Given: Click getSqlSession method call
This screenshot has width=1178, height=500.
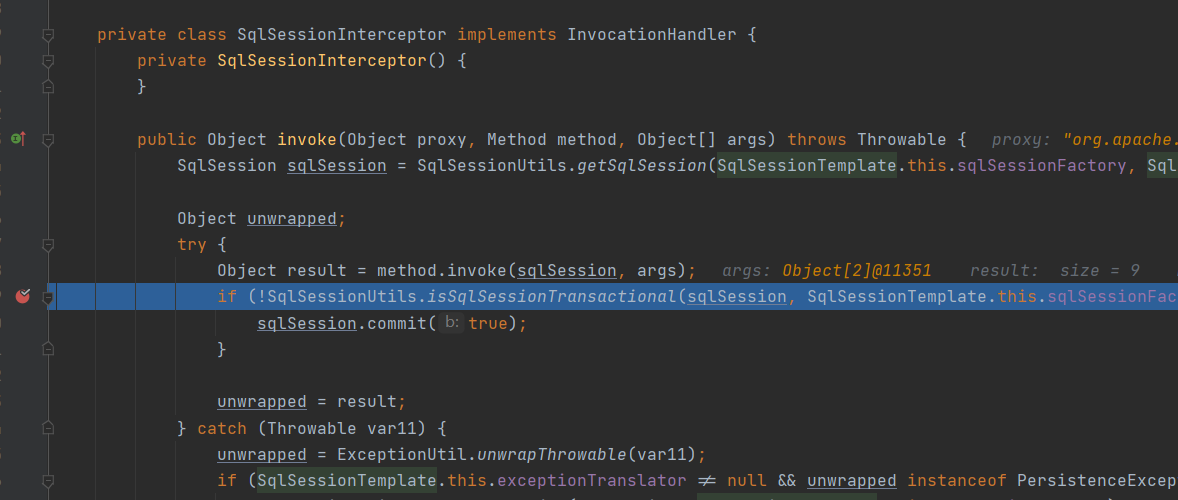Looking at the screenshot, I should pyautogui.click(x=642, y=166).
